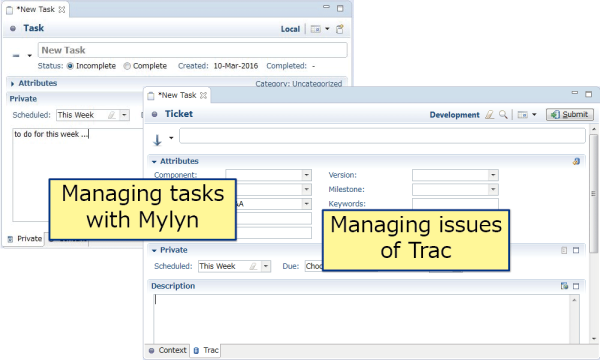Click notes icon in Ticket Private section header
Image resolution: width=600 pixels, height=360 pixels.
click(564, 250)
